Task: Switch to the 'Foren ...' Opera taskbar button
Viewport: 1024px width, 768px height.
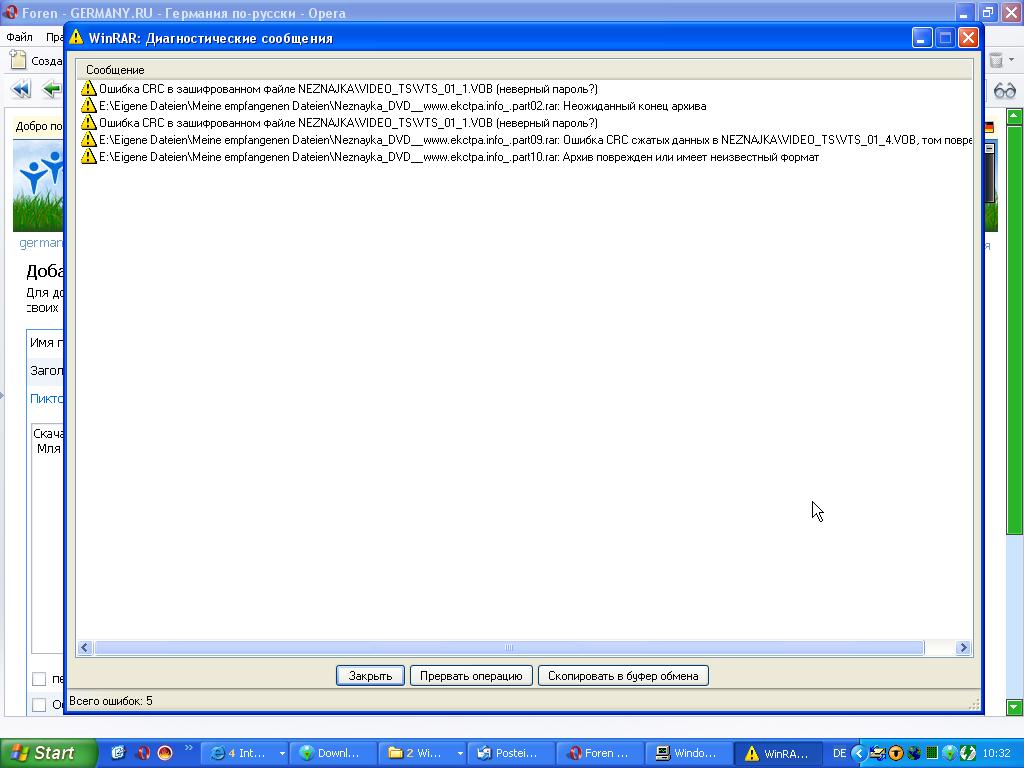Action: [x=600, y=753]
